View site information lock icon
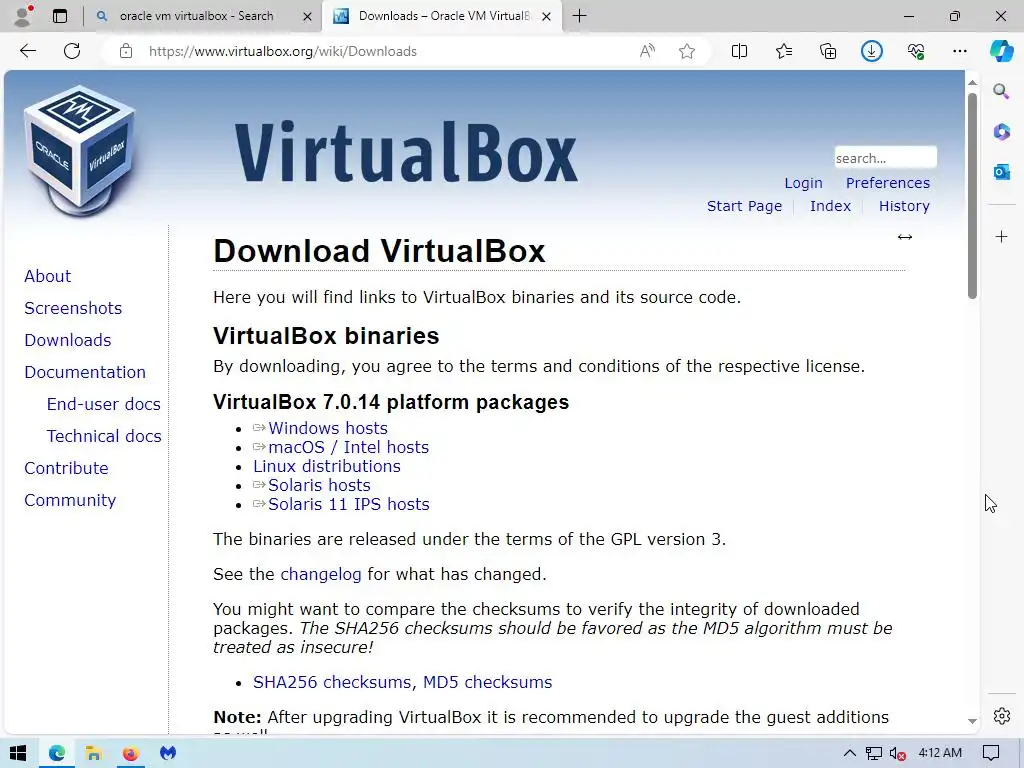1024x768 pixels. pos(126,51)
